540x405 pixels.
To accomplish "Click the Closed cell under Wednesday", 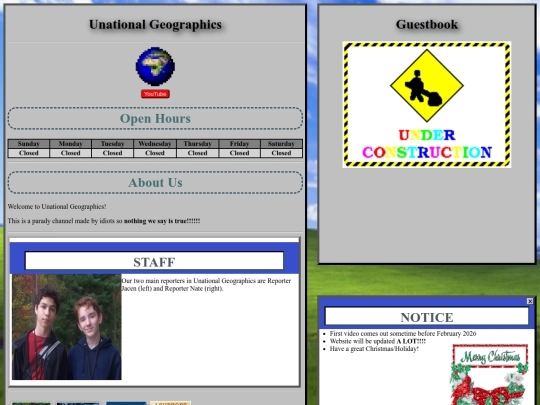I will [155, 153].
